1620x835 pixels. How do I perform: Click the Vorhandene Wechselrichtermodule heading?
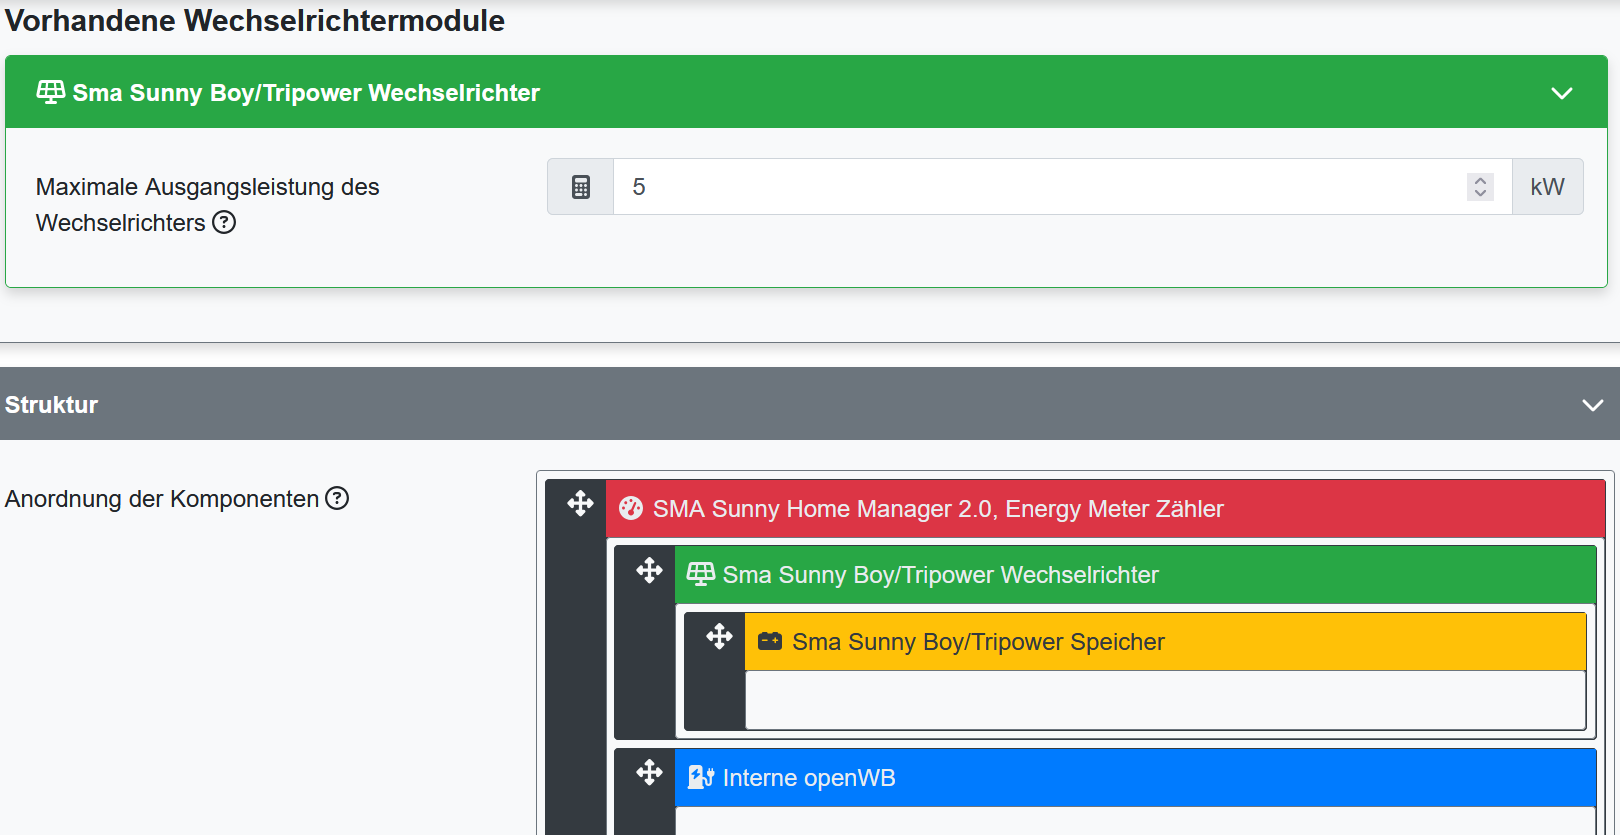[255, 21]
